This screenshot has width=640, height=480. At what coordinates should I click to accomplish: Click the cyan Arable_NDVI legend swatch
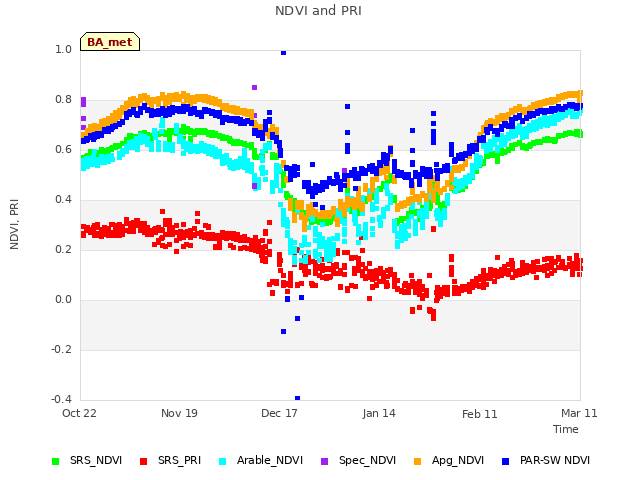click(x=222, y=461)
